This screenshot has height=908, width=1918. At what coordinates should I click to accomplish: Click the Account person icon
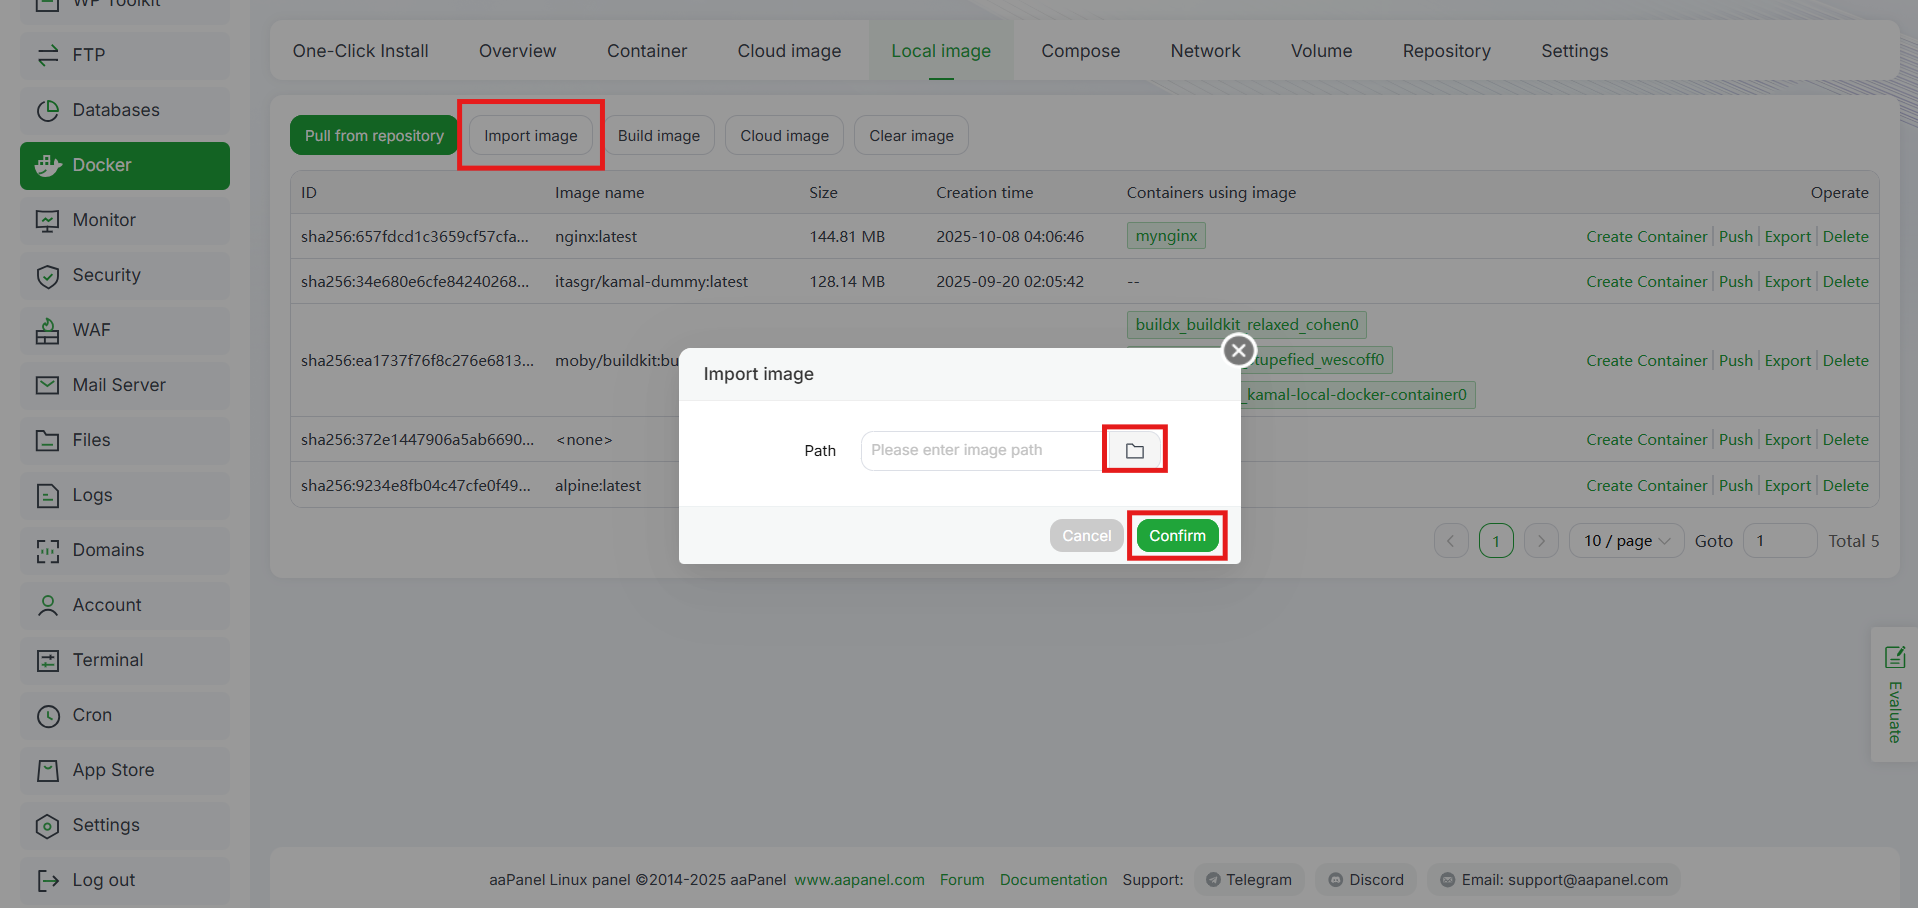(x=48, y=605)
